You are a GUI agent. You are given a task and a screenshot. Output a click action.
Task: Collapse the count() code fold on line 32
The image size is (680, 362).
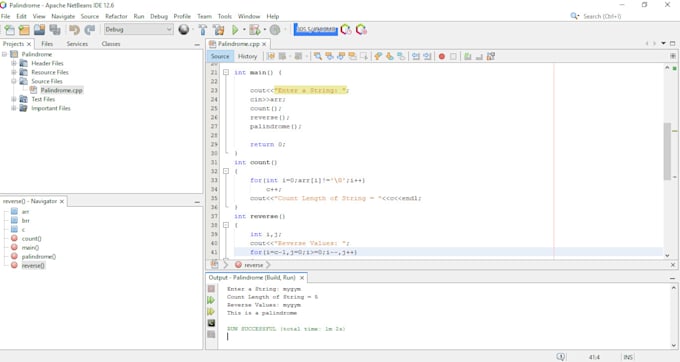[x=226, y=171]
